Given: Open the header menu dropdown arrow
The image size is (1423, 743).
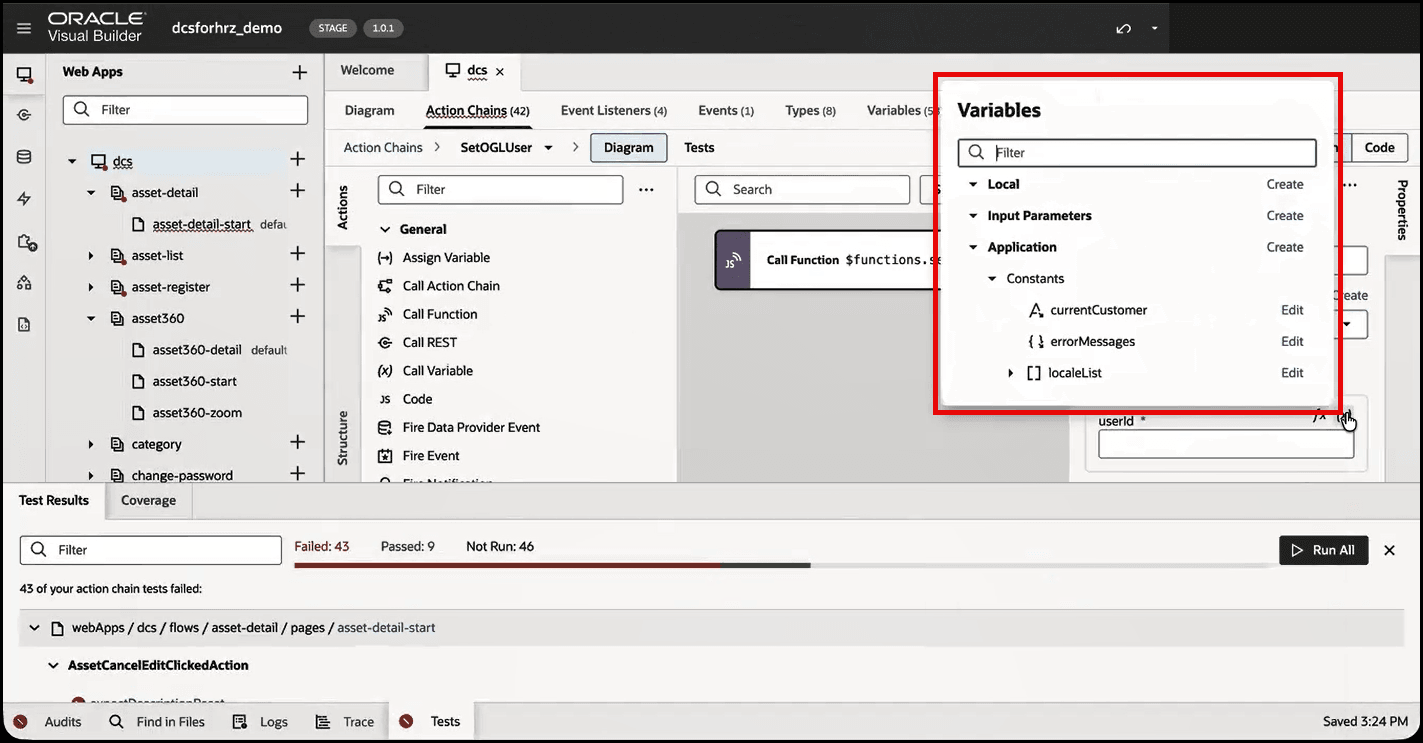Looking at the screenshot, I should point(1155,28).
